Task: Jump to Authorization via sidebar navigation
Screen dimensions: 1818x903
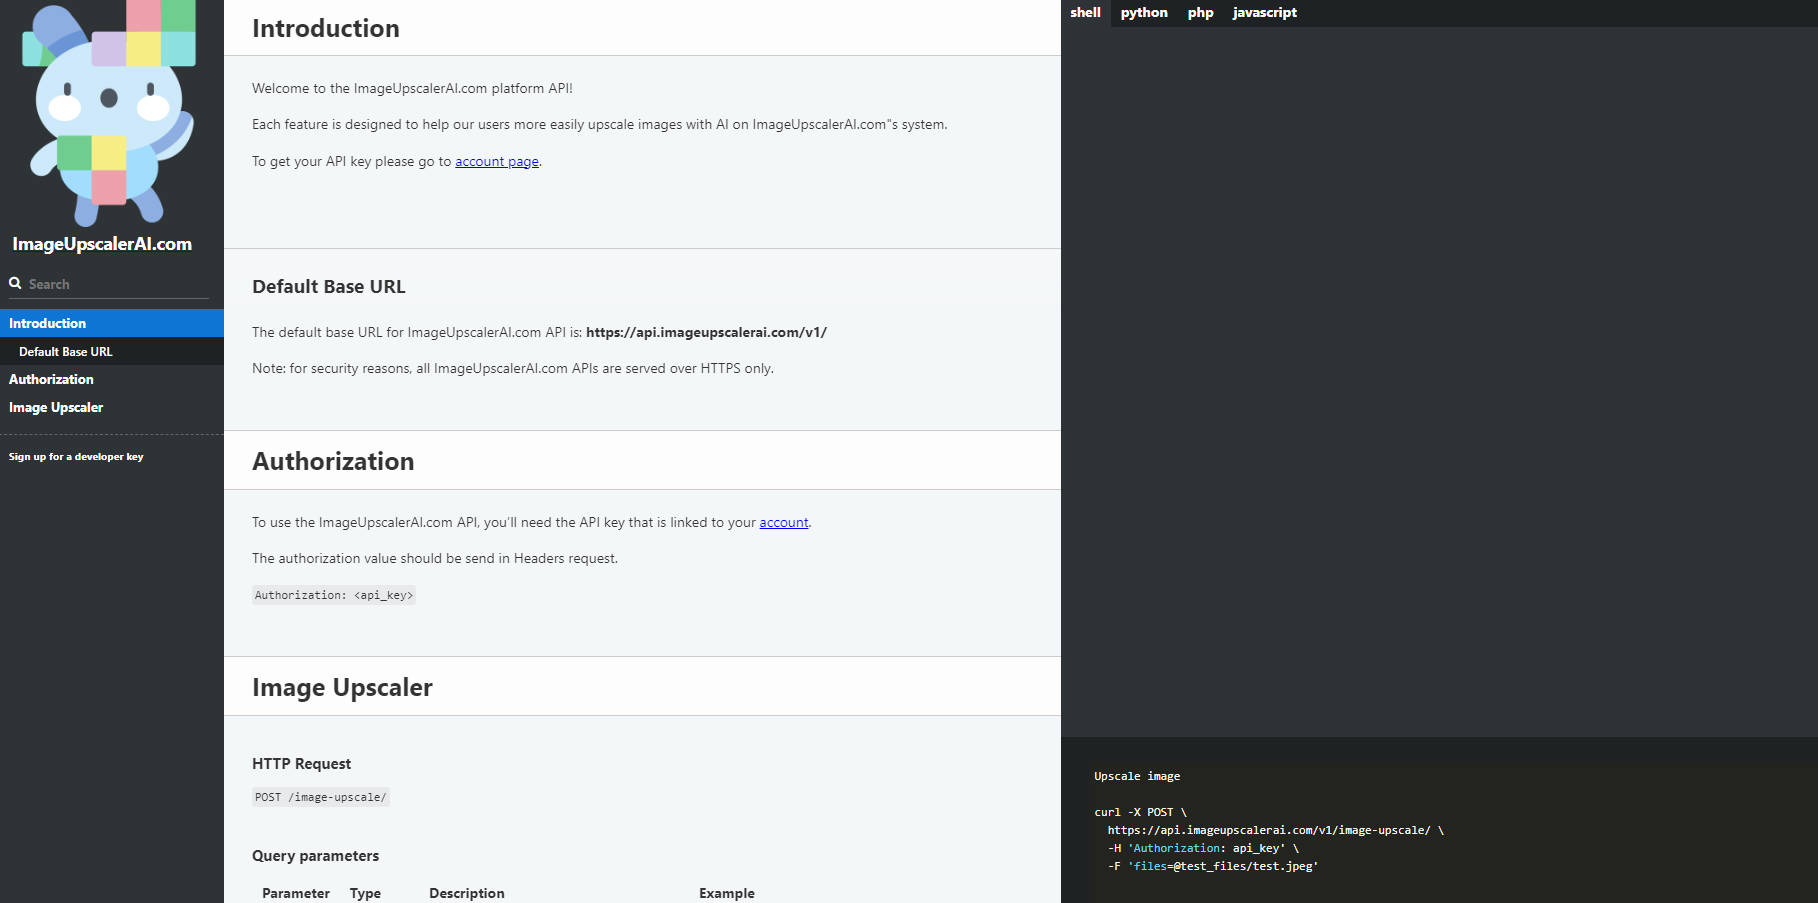Action: tap(51, 379)
